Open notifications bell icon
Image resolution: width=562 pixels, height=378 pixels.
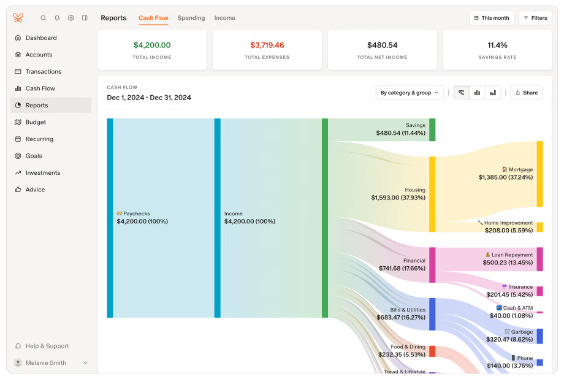[57, 18]
